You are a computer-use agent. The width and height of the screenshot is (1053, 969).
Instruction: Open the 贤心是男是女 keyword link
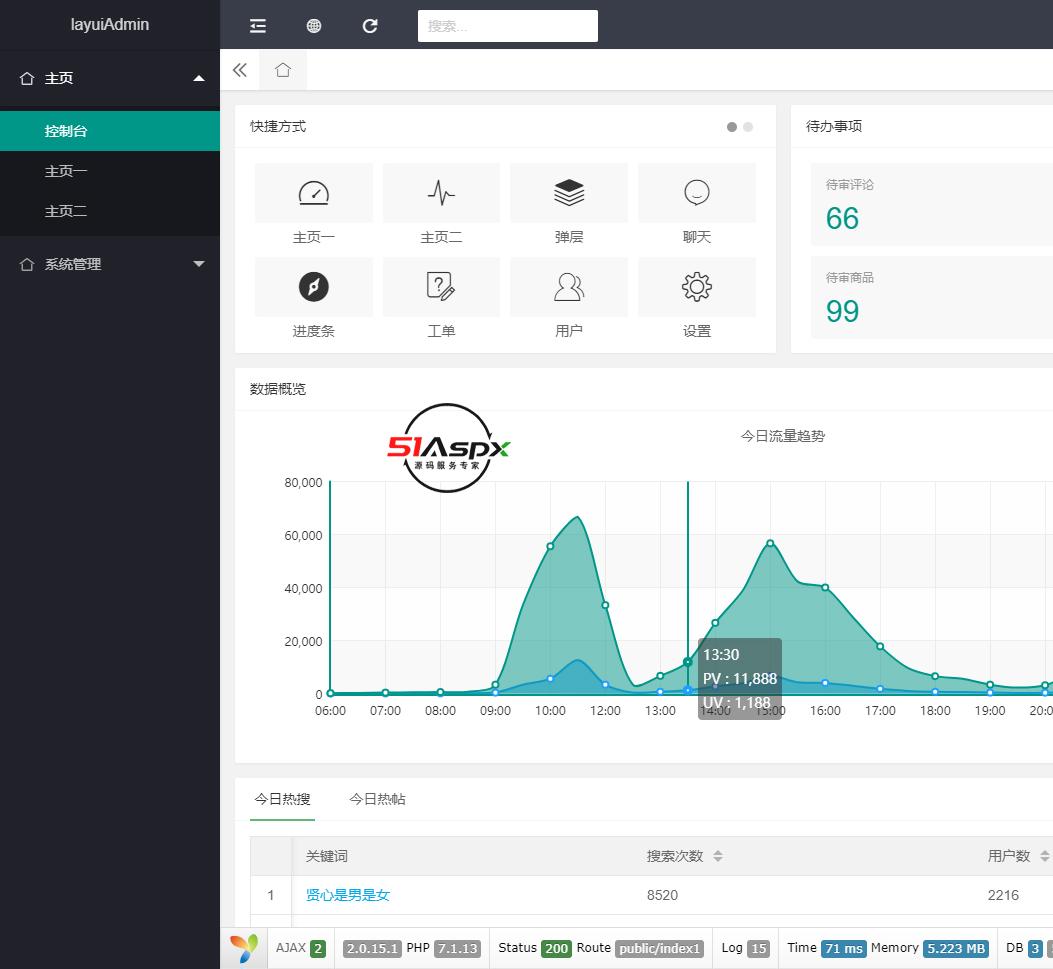[347, 895]
